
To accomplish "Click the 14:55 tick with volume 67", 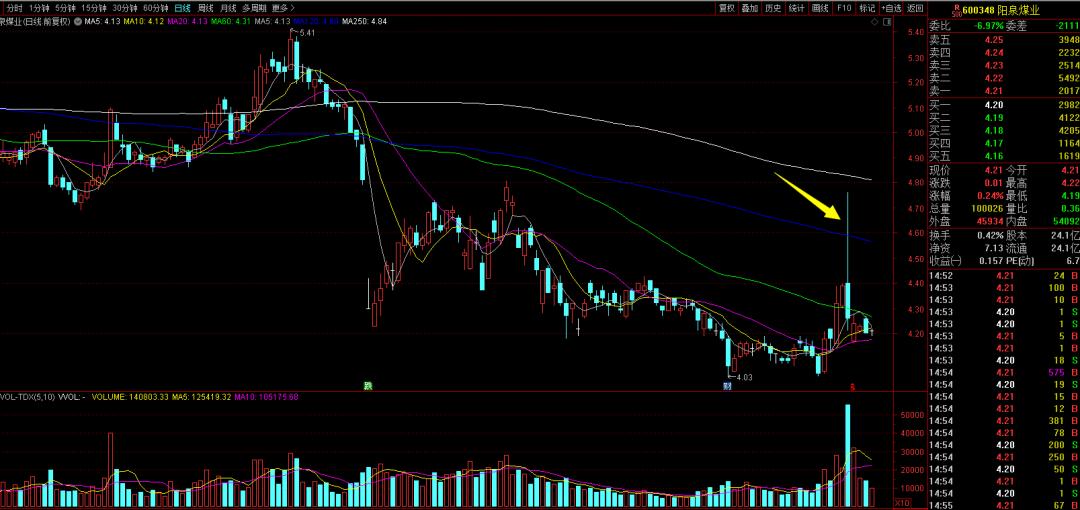I will pyautogui.click(x=1004, y=505).
